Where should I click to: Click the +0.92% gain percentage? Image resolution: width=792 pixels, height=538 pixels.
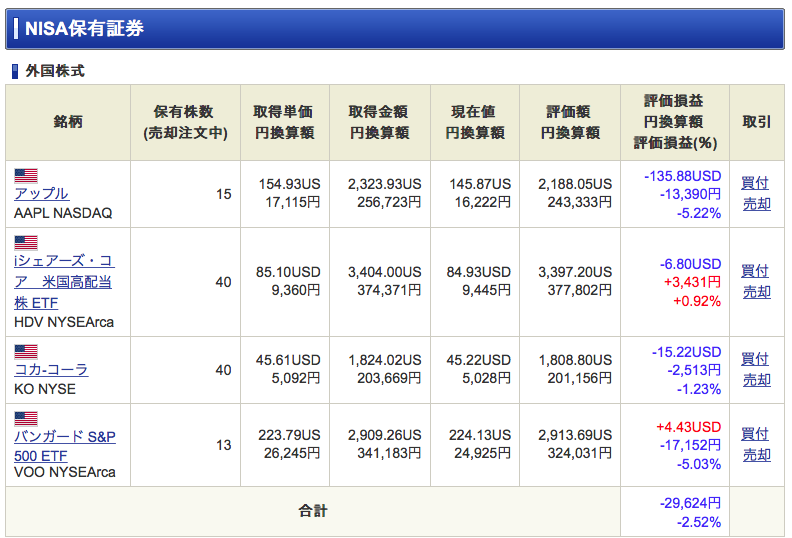point(697,301)
